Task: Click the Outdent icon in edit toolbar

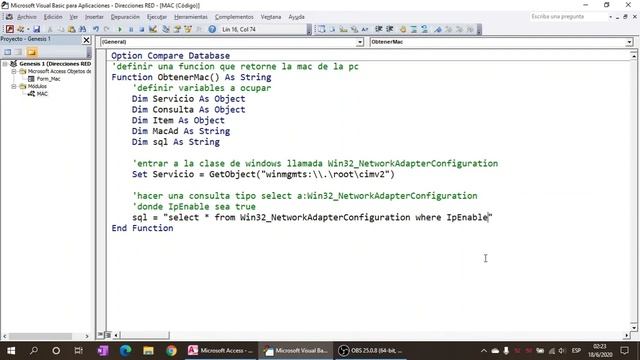Action: pos(390,29)
